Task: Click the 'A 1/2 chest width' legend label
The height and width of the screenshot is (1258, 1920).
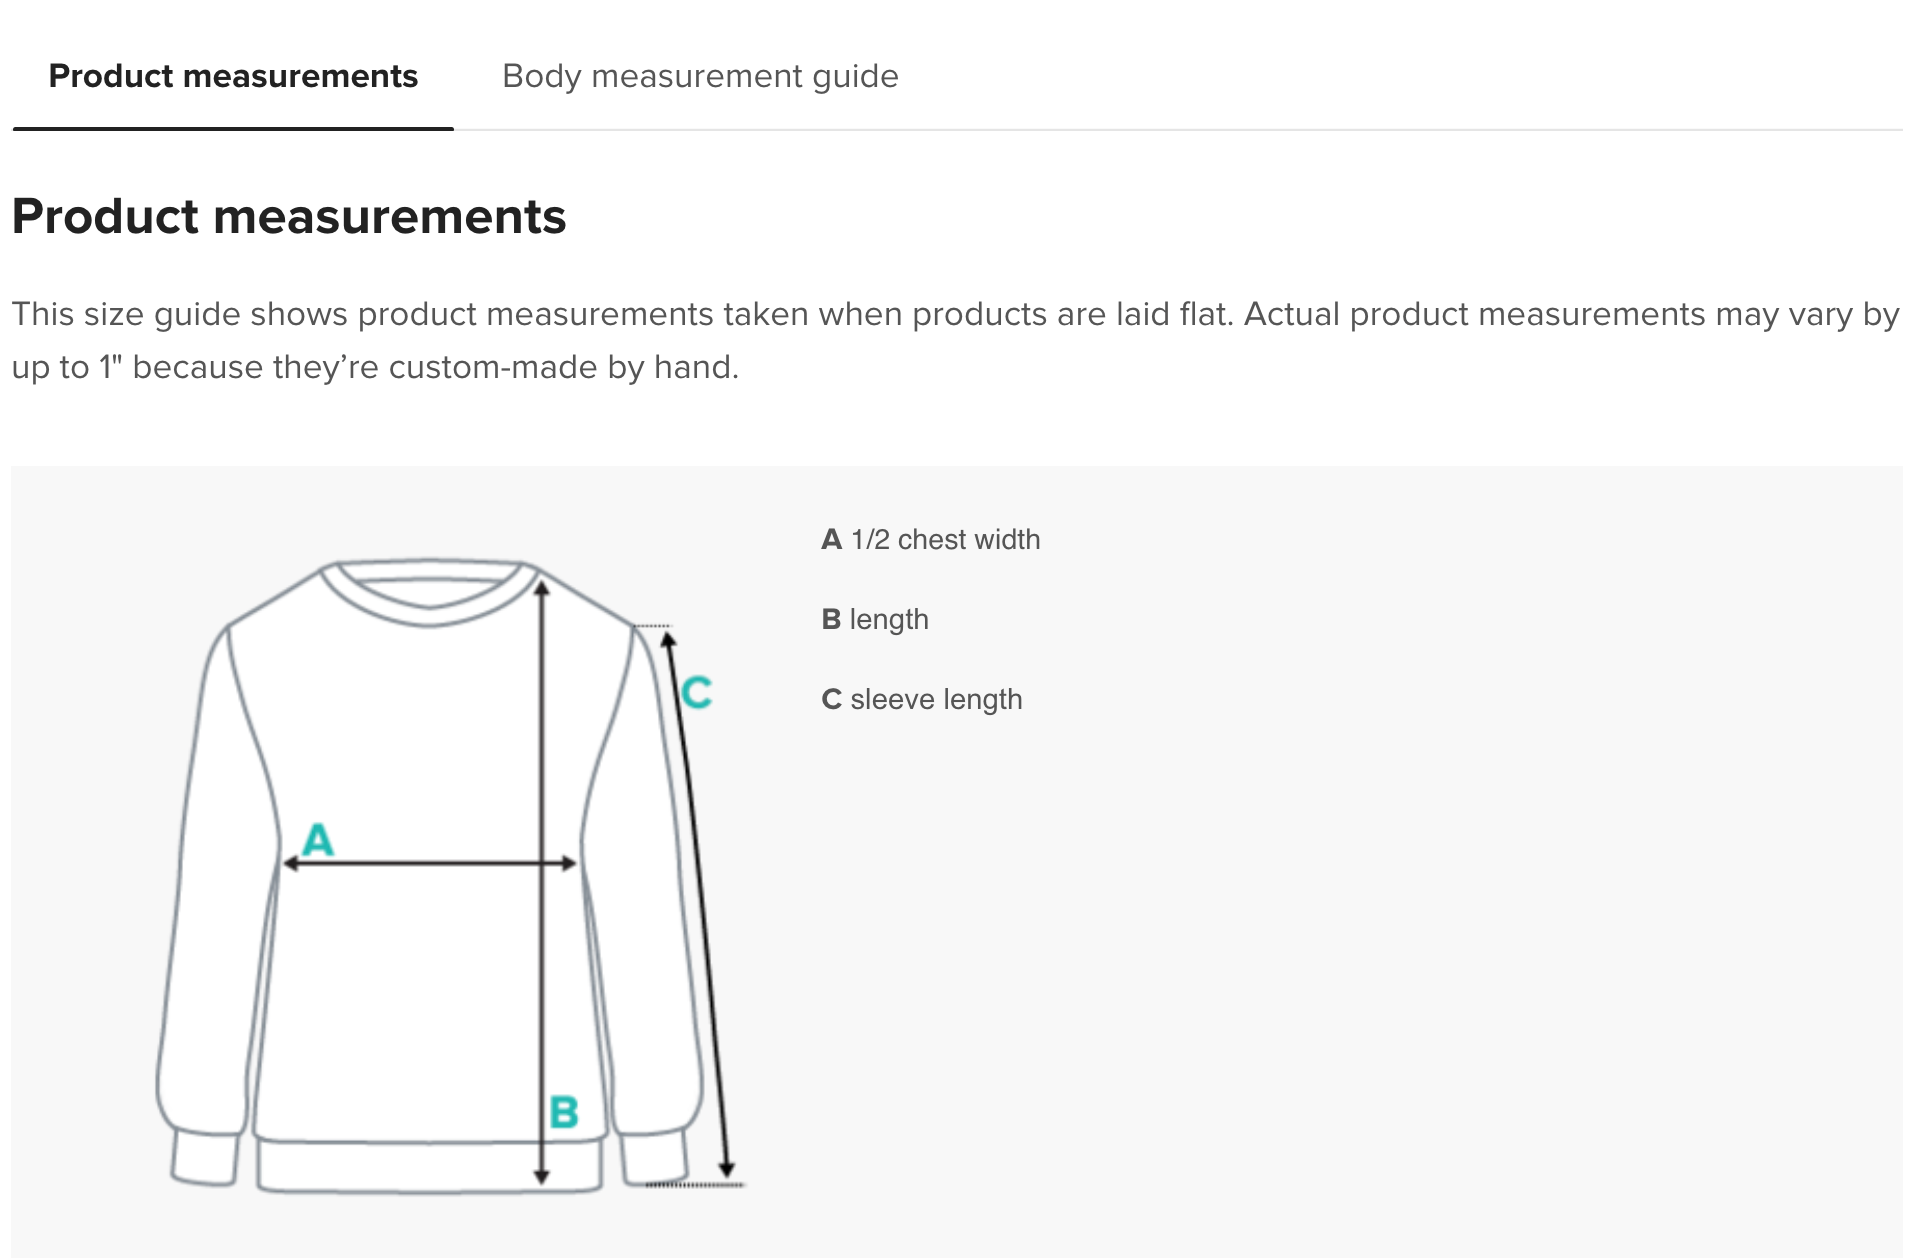Action: (x=931, y=540)
